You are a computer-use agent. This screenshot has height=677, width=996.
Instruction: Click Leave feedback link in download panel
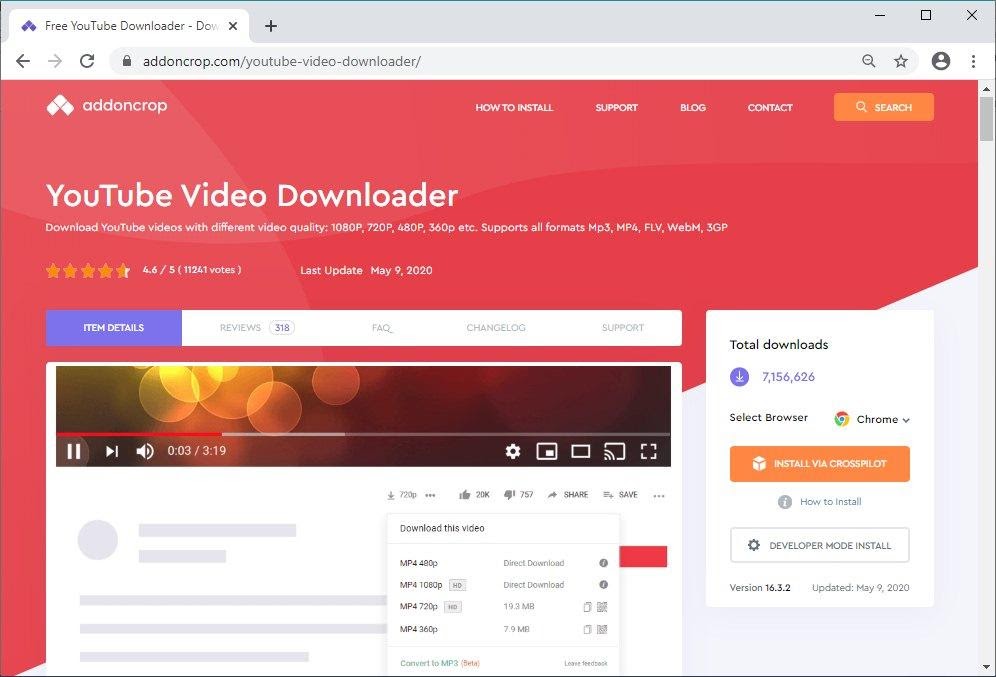click(x=586, y=664)
